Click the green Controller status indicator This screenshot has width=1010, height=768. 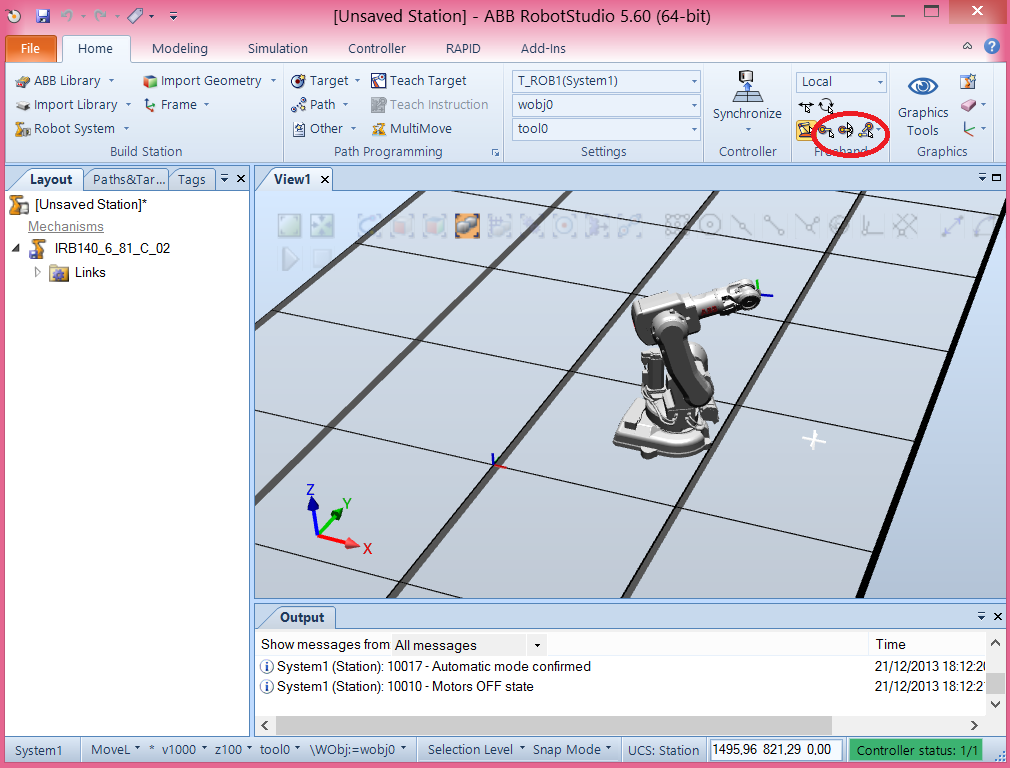tap(916, 748)
